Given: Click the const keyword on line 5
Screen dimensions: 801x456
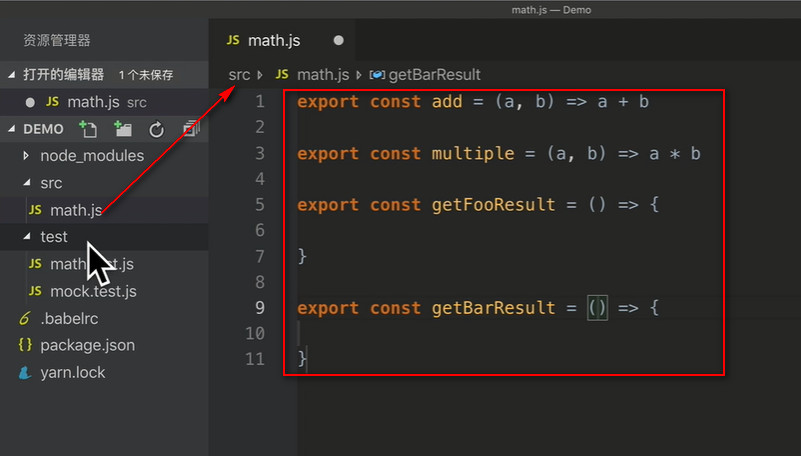Looking at the screenshot, I should [395, 205].
